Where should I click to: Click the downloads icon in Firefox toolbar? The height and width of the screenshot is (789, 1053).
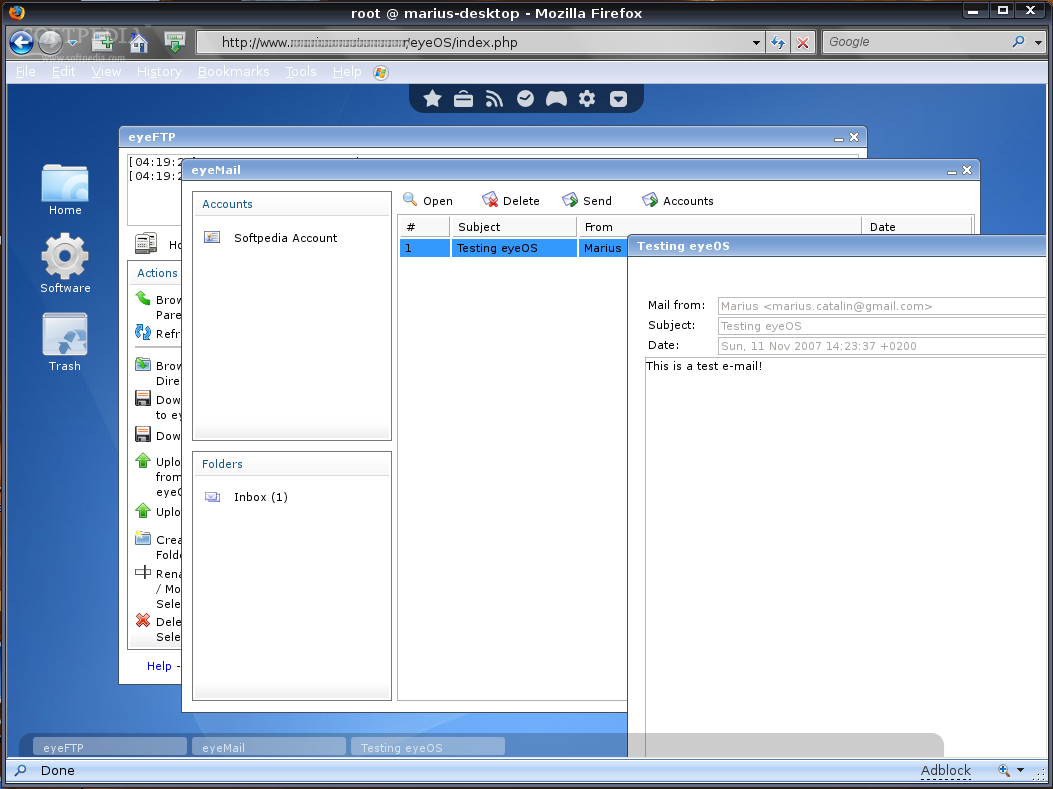click(x=175, y=42)
